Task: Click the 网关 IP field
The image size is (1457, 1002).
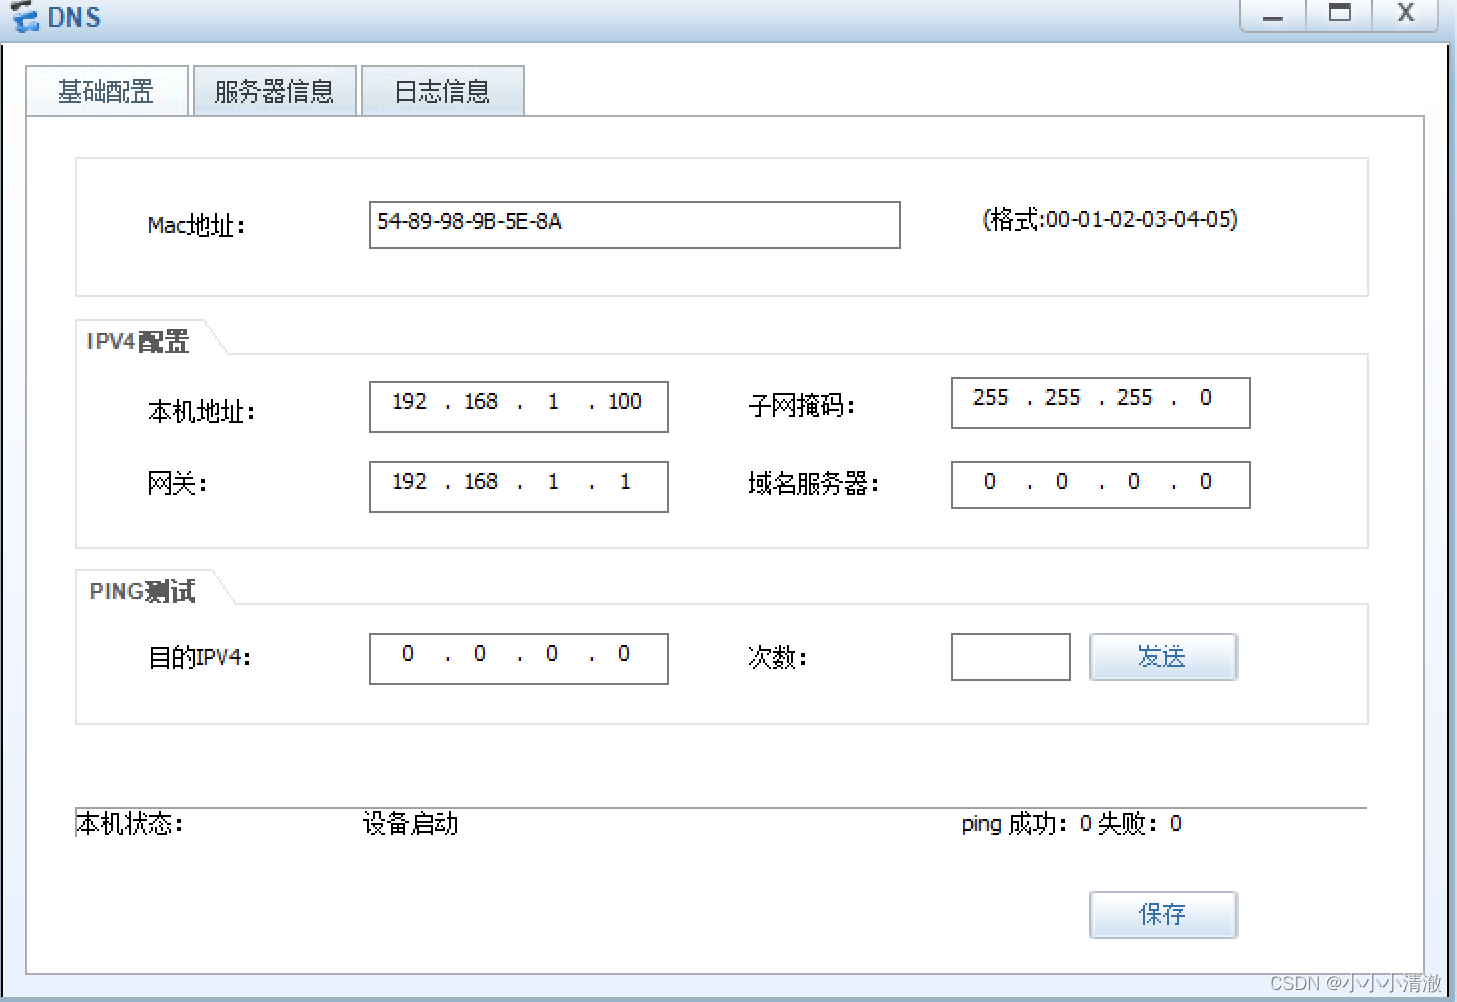Action: [519, 487]
